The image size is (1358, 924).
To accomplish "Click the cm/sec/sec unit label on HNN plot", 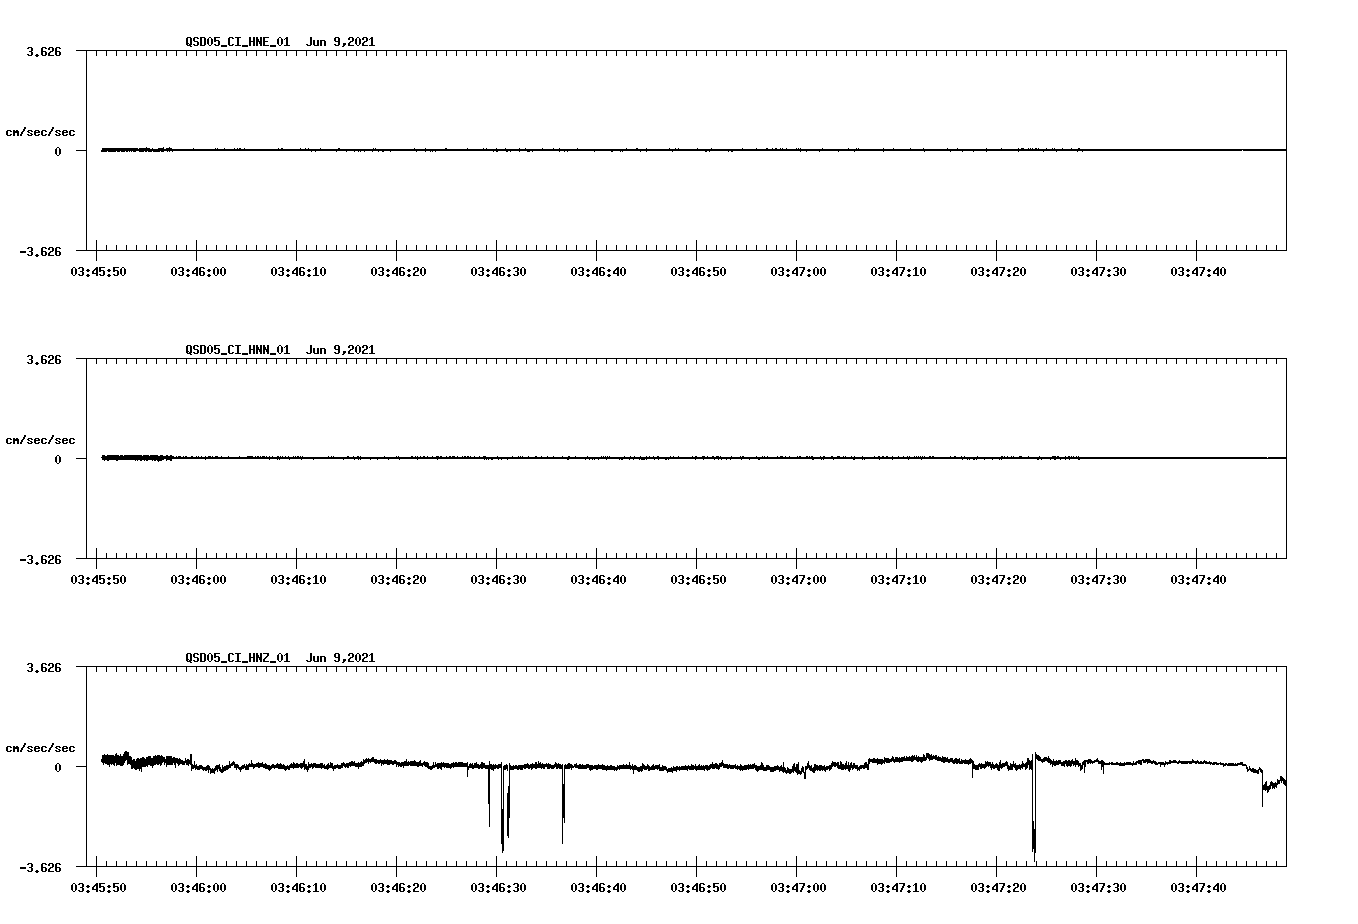I will point(40,440).
